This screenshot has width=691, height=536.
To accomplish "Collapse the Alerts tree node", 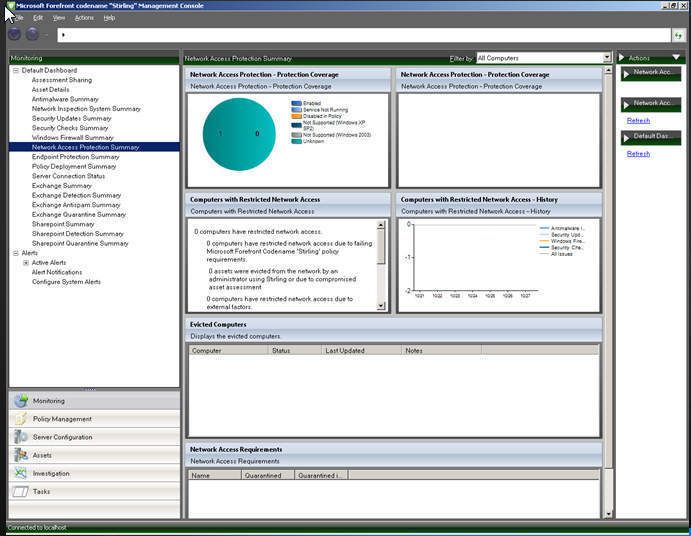I will click(16, 253).
